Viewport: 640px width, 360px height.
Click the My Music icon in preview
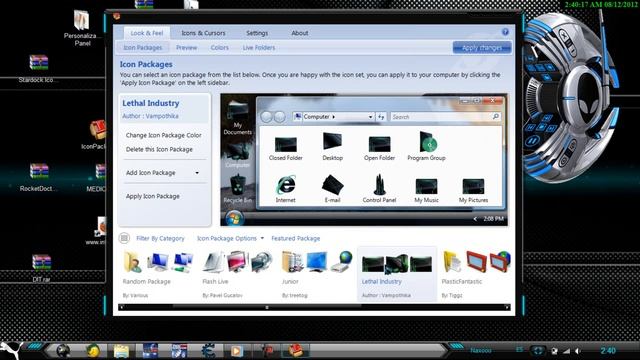tap(426, 191)
